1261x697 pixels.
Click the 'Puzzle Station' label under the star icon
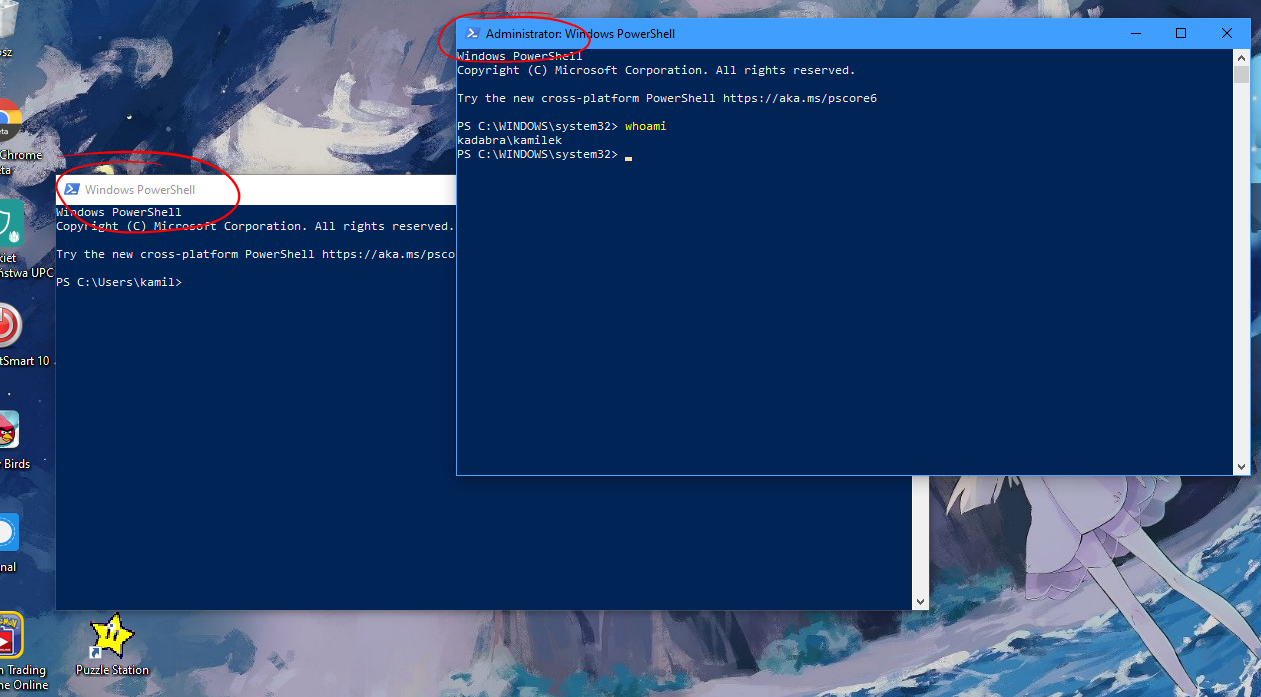click(x=112, y=670)
